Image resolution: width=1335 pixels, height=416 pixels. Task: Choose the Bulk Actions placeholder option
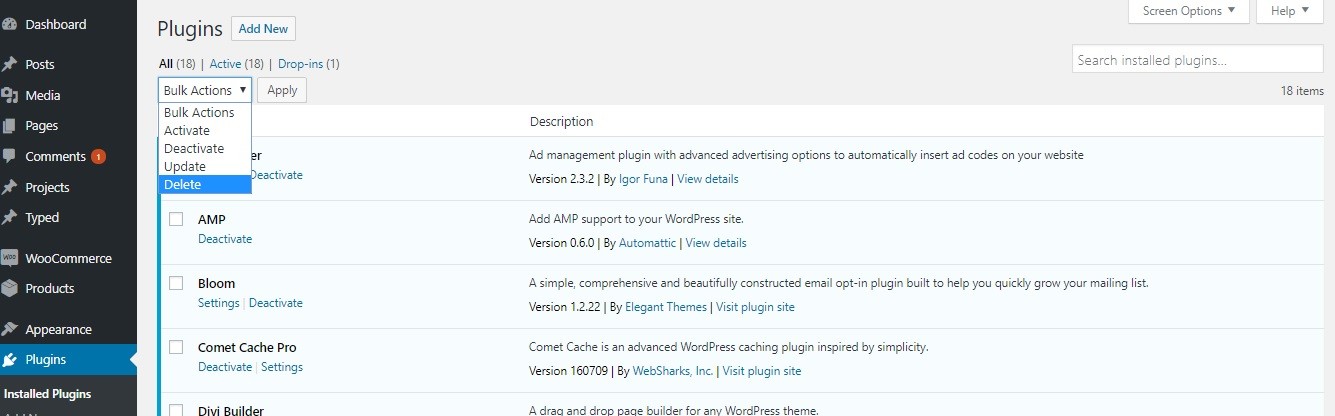coord(205,112)
